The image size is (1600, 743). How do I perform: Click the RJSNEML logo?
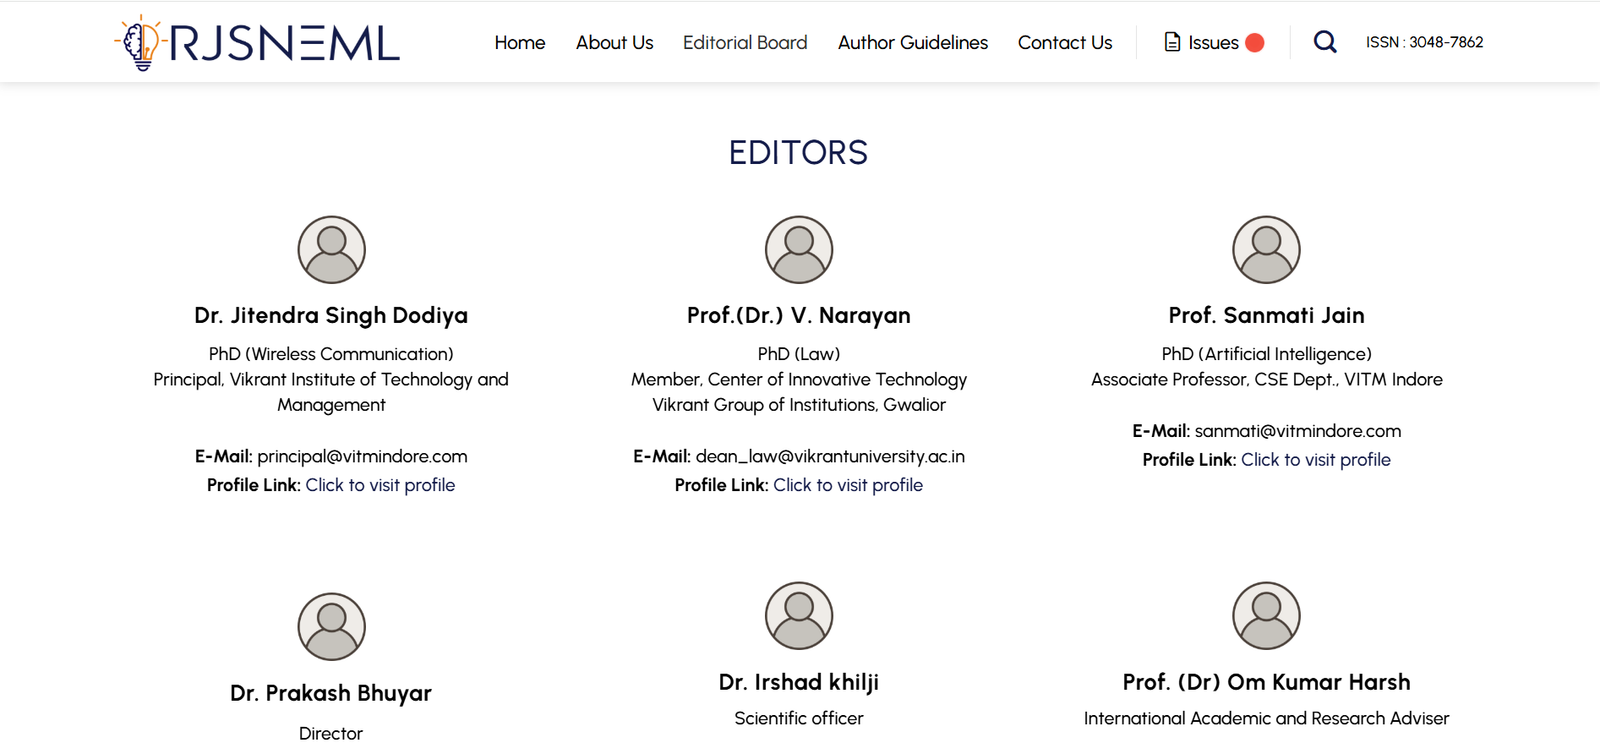click(257, 43)
